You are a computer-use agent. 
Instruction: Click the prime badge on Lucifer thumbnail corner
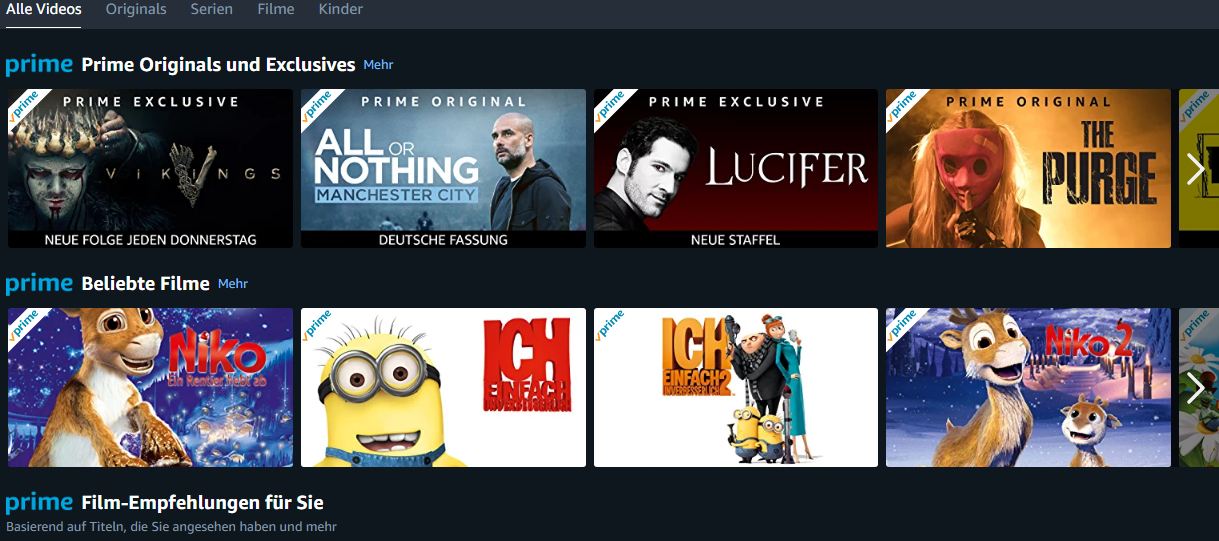pos(610,106)
